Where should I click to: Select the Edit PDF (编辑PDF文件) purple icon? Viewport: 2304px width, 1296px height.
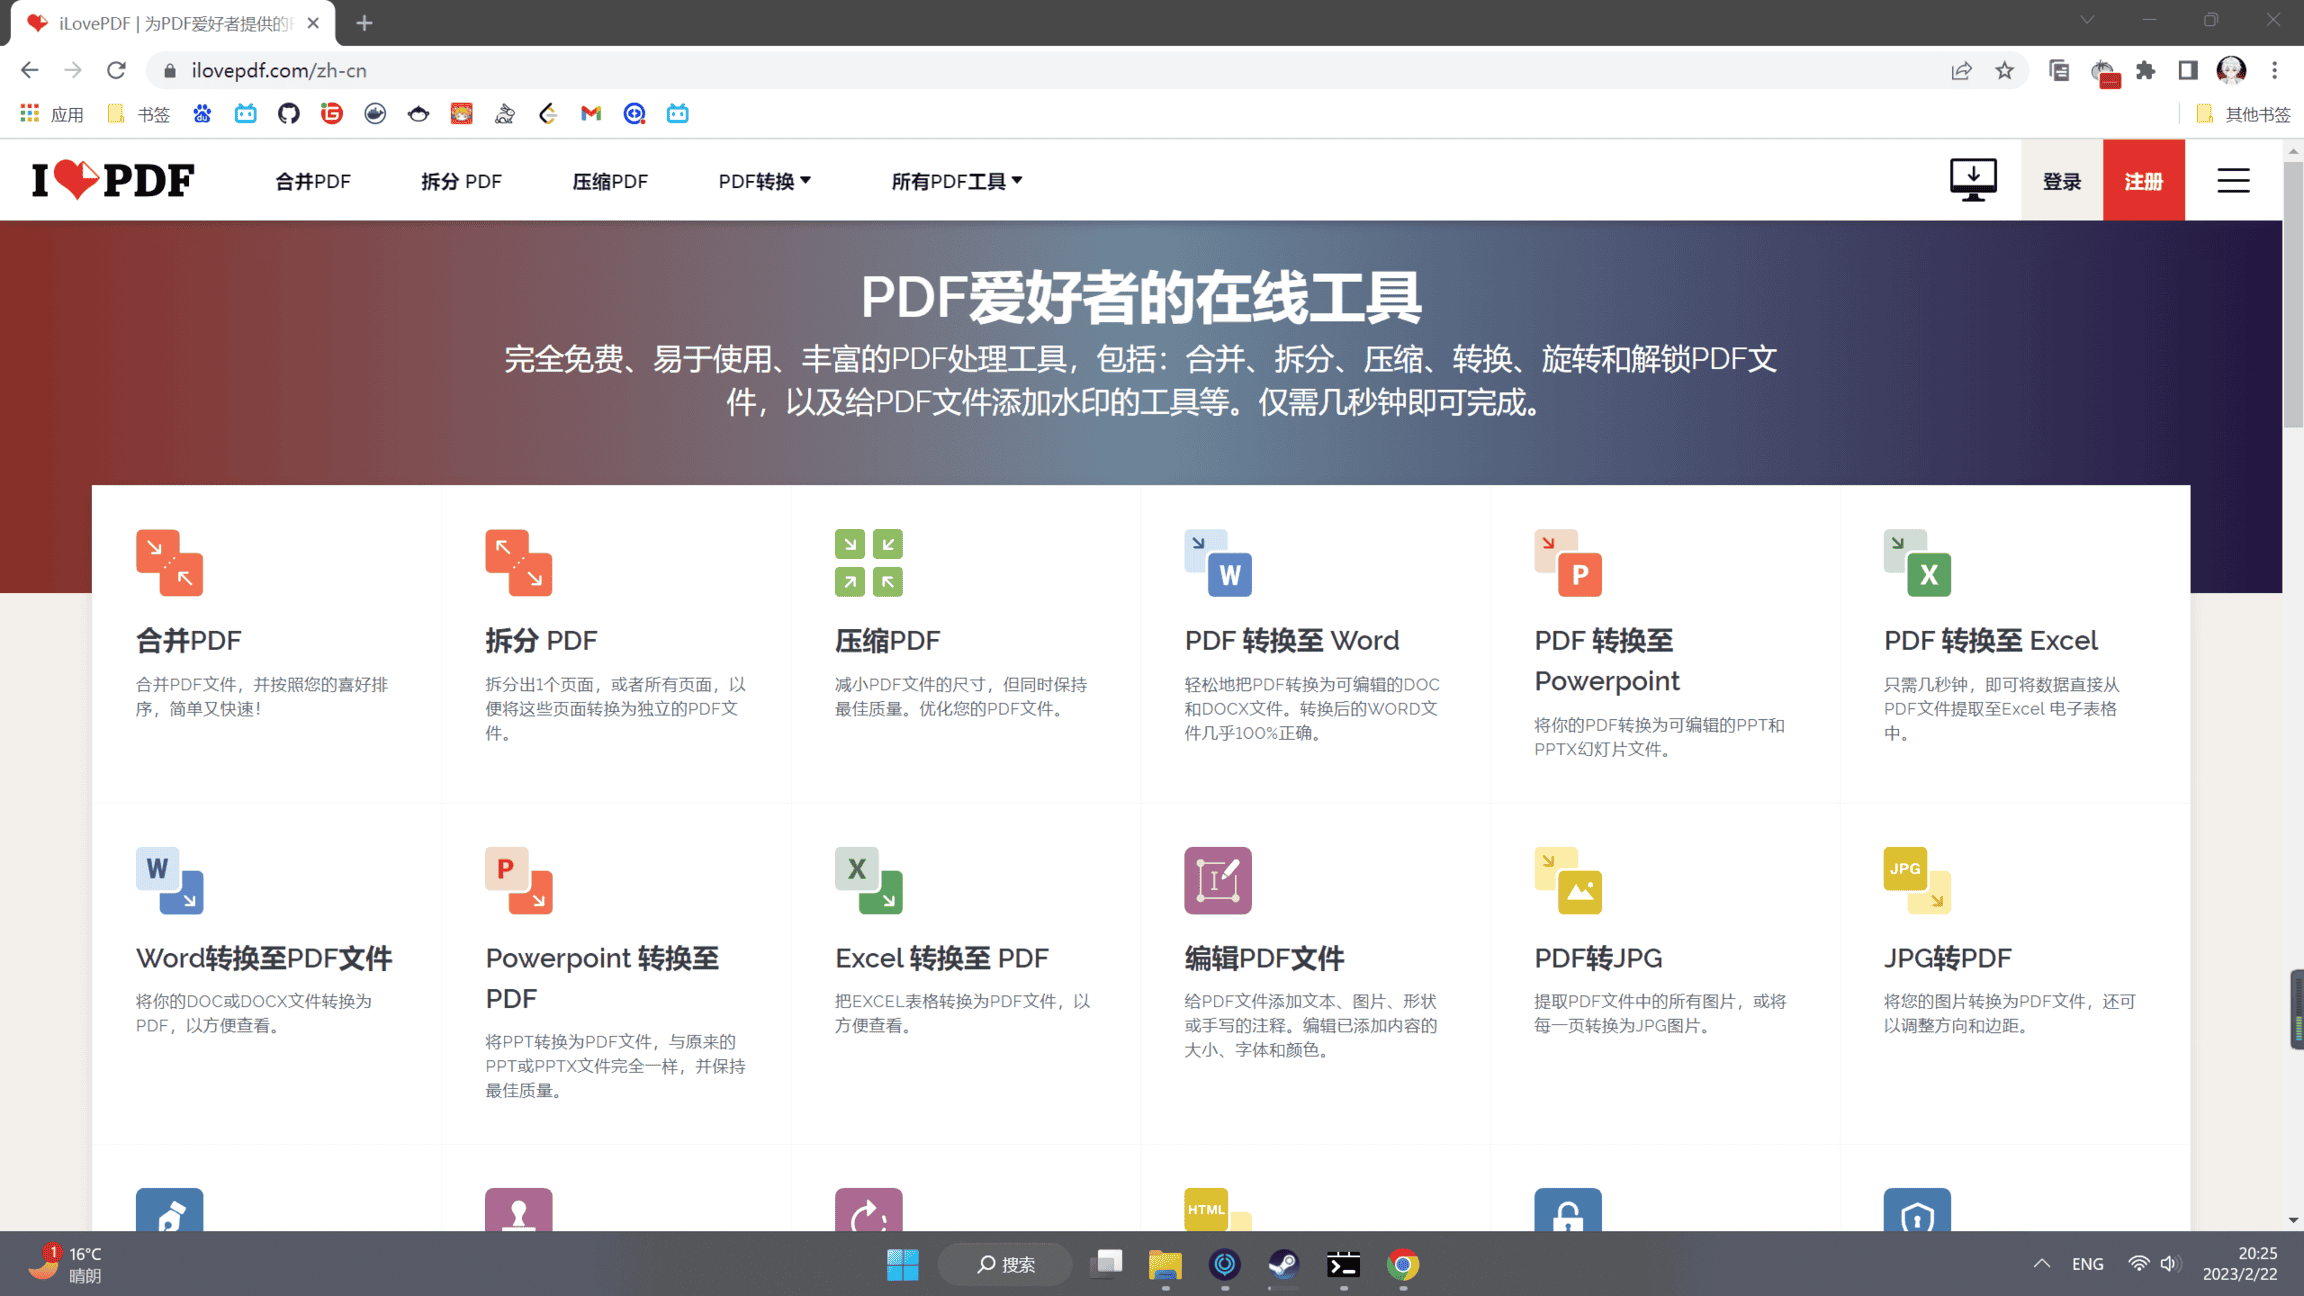pos(1218,880)
